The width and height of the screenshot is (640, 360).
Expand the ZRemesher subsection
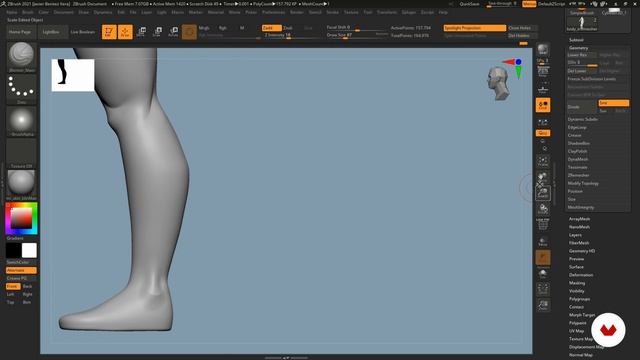point(578,175)
